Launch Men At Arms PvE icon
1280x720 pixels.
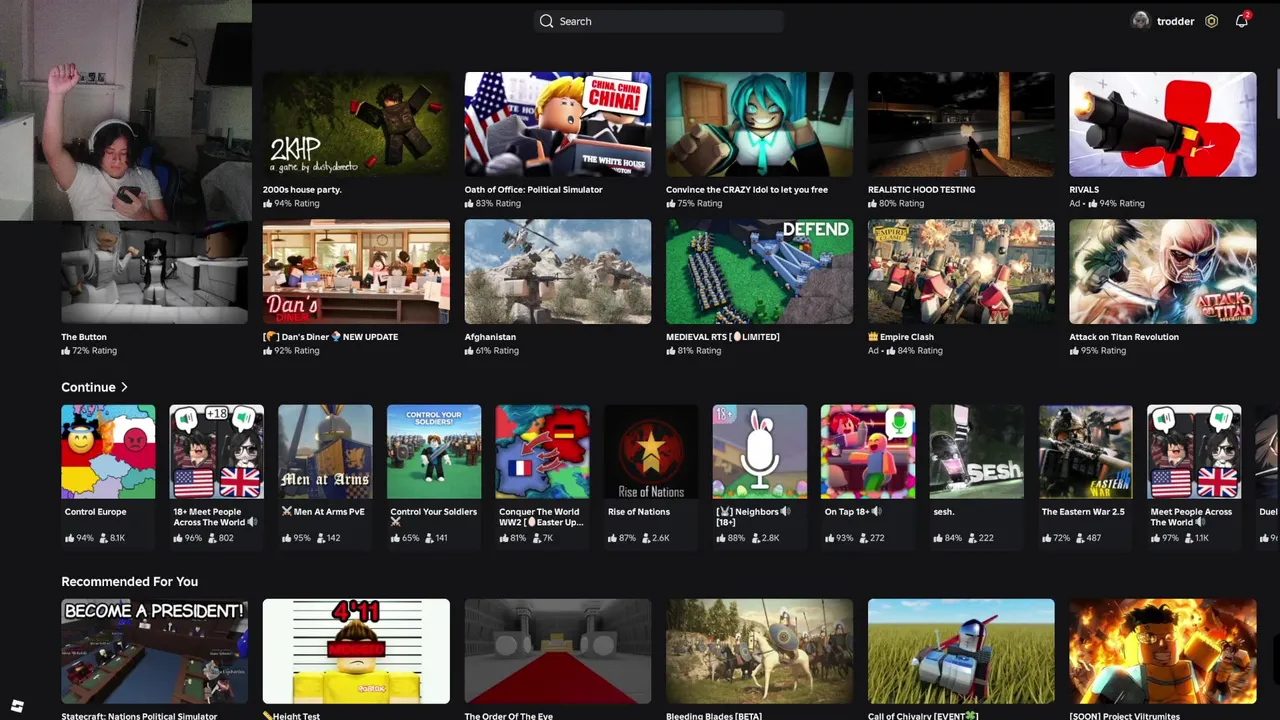tap(325, 451)
